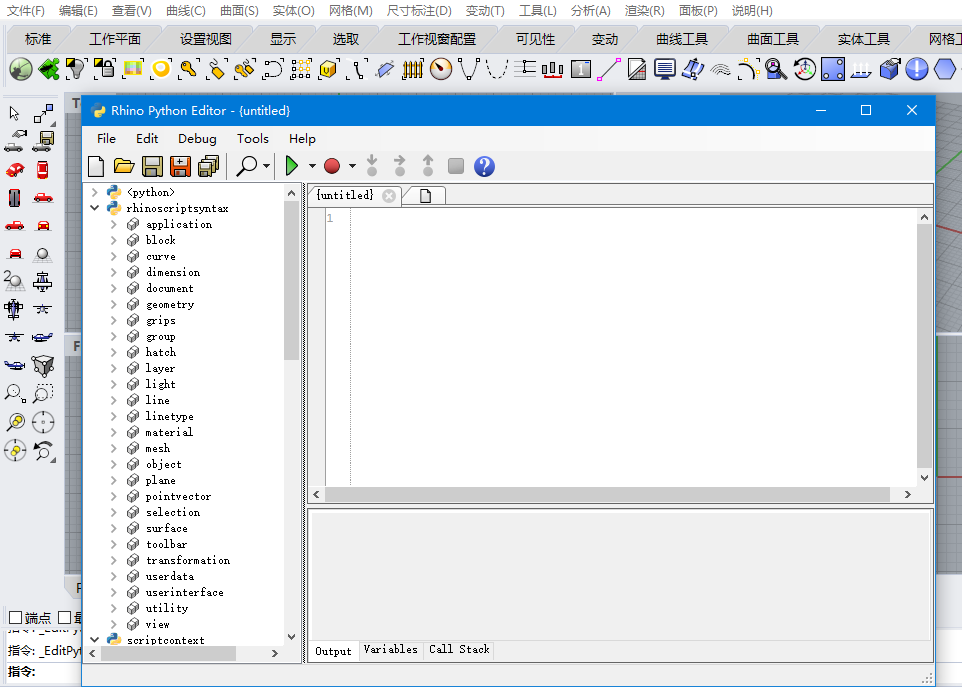Click the yellow ring icon in the Rhino toolbar
962x687 pixels.
161,69
